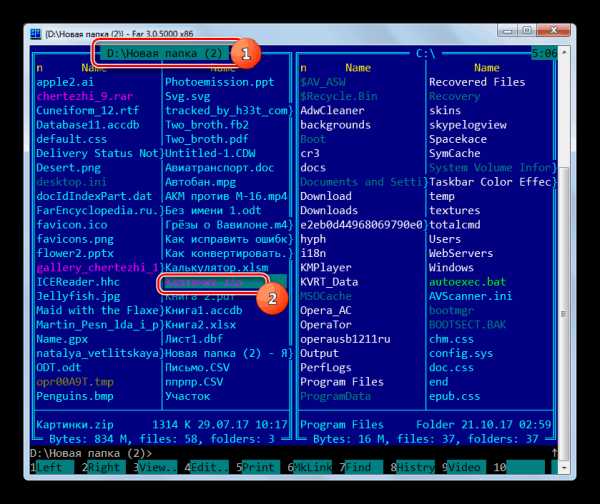Select PerfLogs folder
Image resolution: width=600 pixels, height=504 pixels.
tap(326, 367)
